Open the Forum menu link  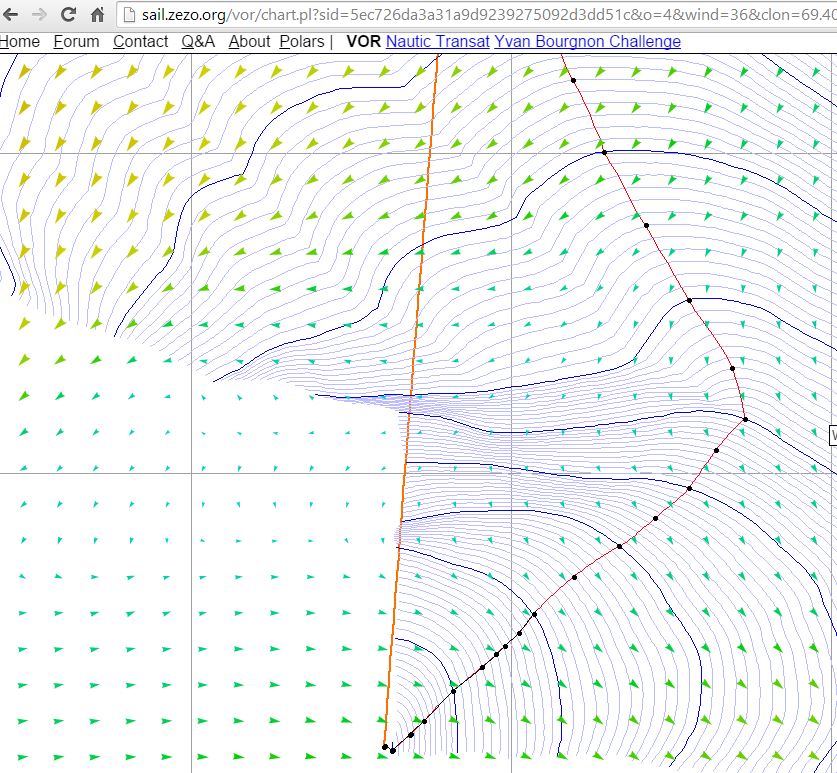[76, 41]
